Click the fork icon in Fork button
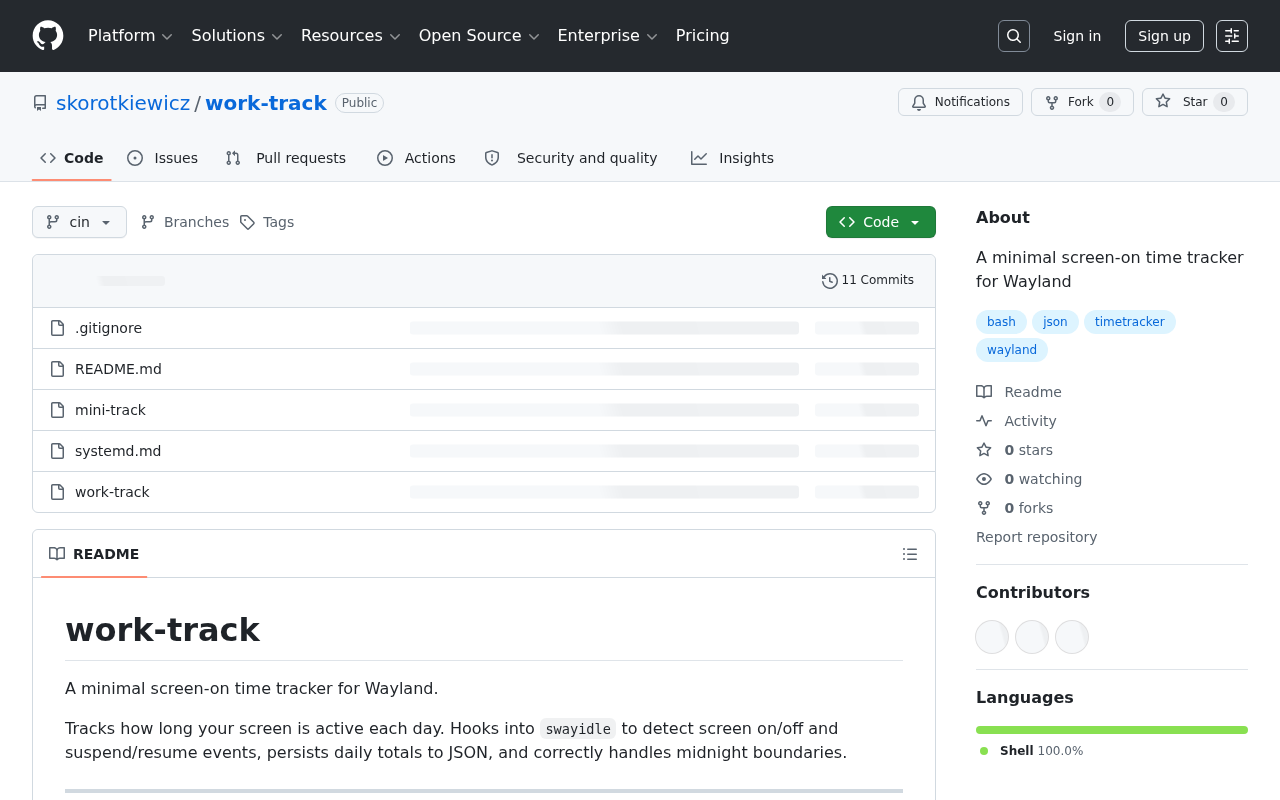Image resolution: width=1280 pixels, height=800 pixels. tap(1052, 102)
